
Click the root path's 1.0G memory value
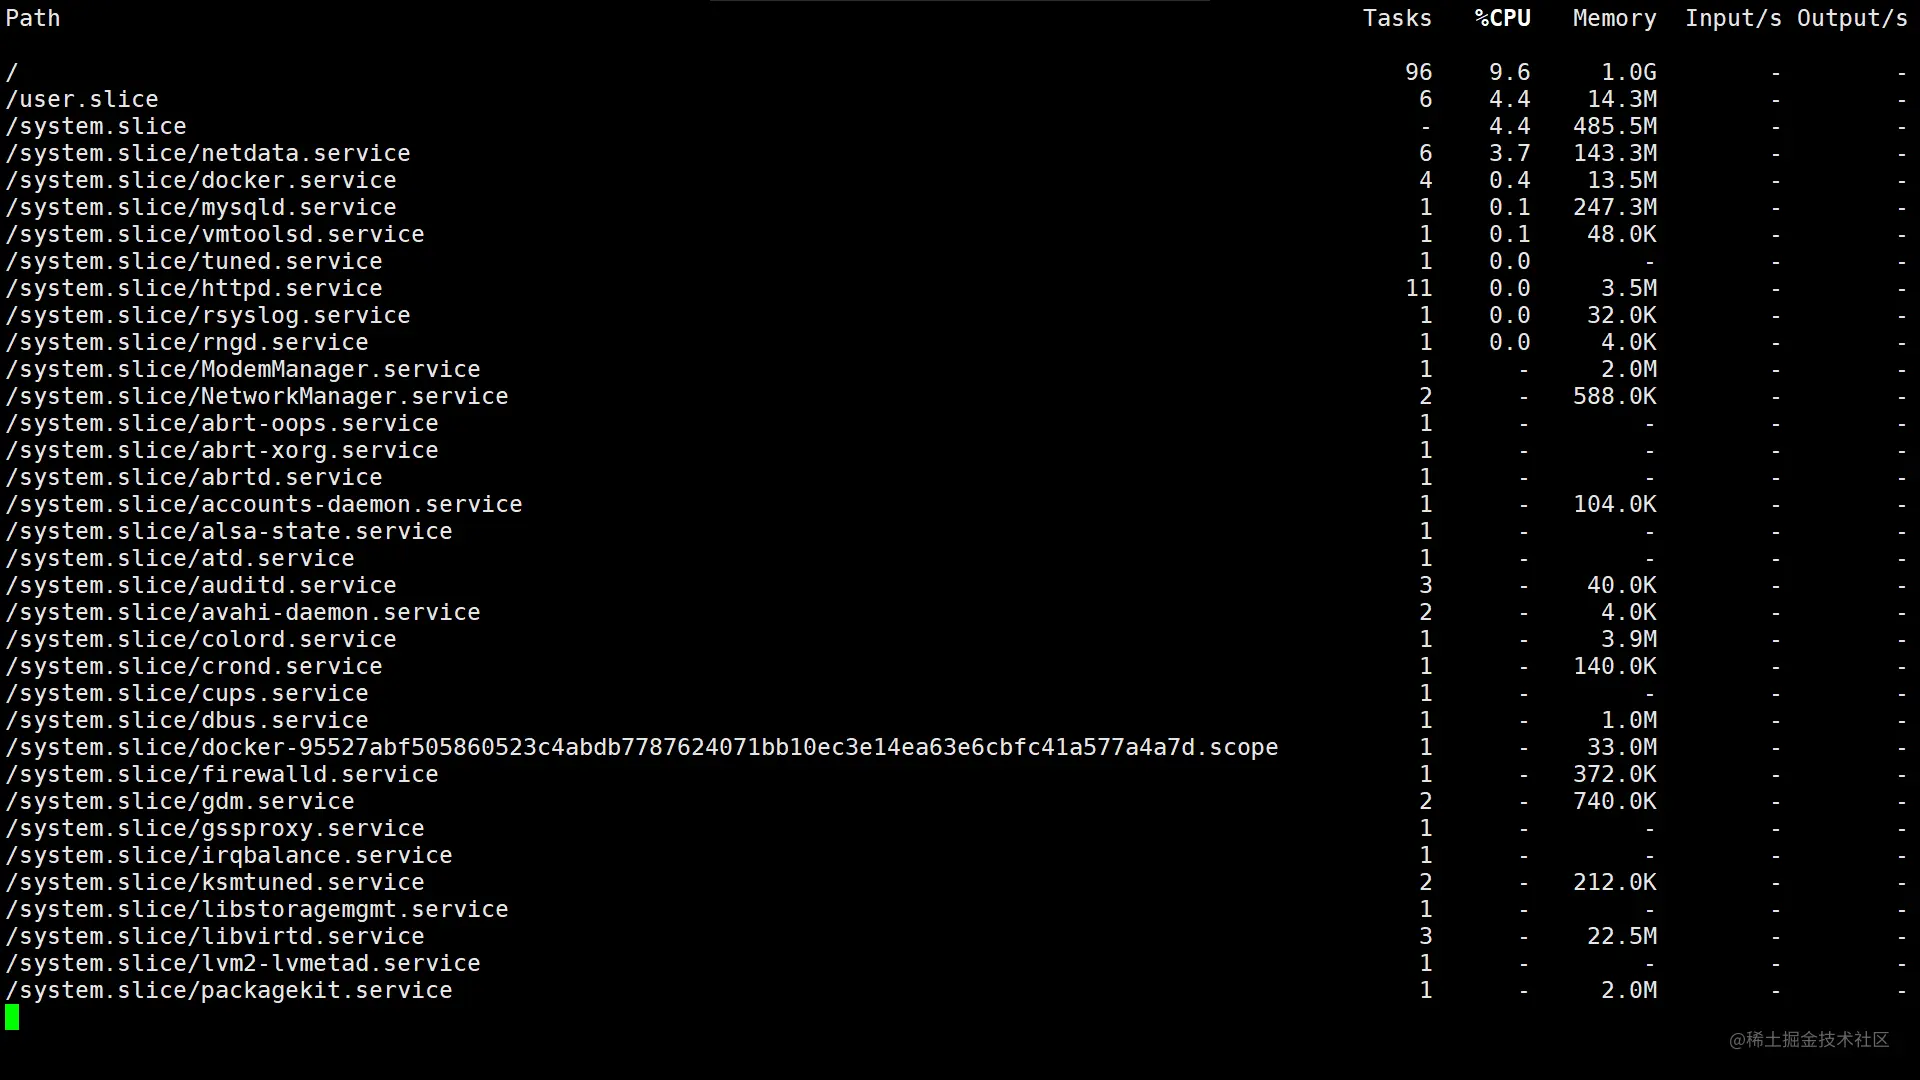coord(1628,73)
